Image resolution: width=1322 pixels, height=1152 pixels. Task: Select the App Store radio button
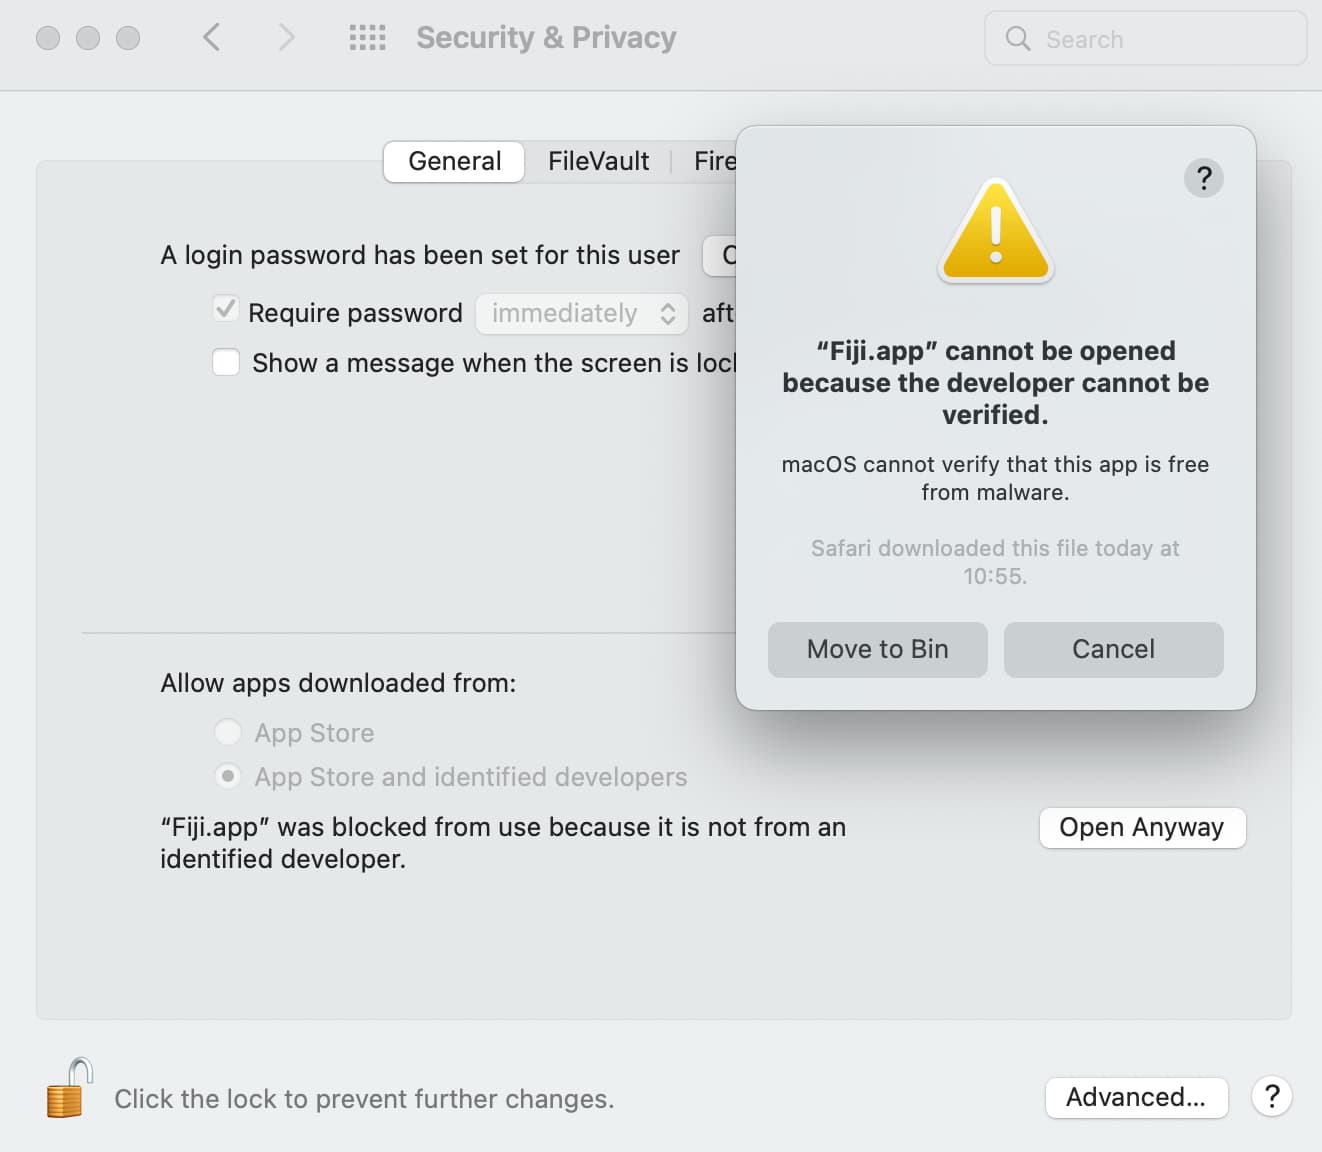pyautogui.click(x=228, y=732)
